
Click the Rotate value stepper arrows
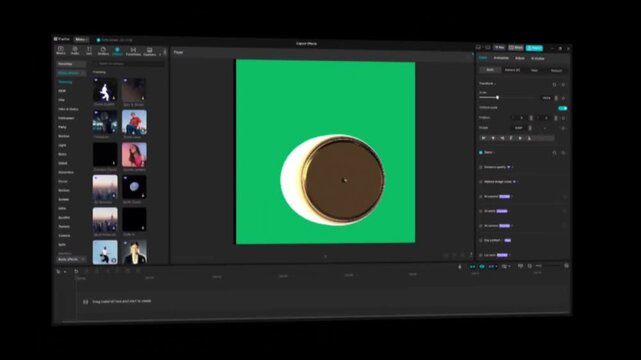(x=530, y=128)
